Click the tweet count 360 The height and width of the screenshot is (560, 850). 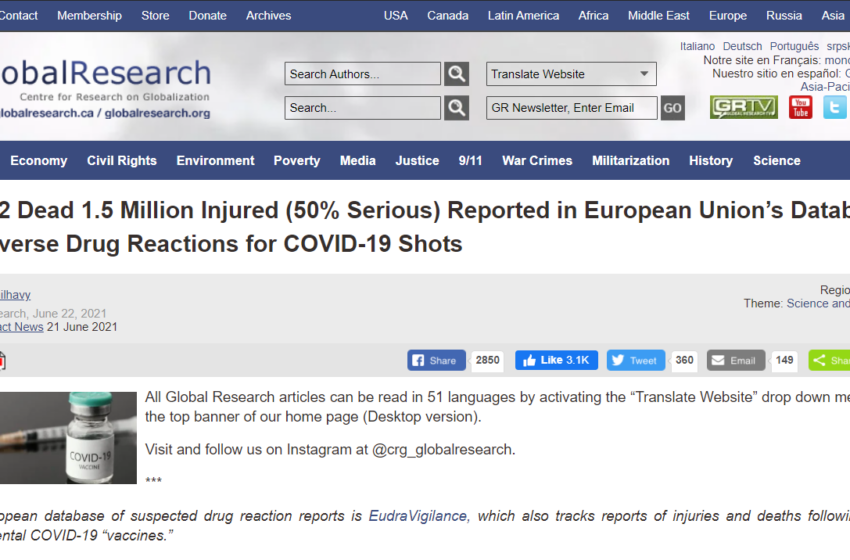pos(684,361)
